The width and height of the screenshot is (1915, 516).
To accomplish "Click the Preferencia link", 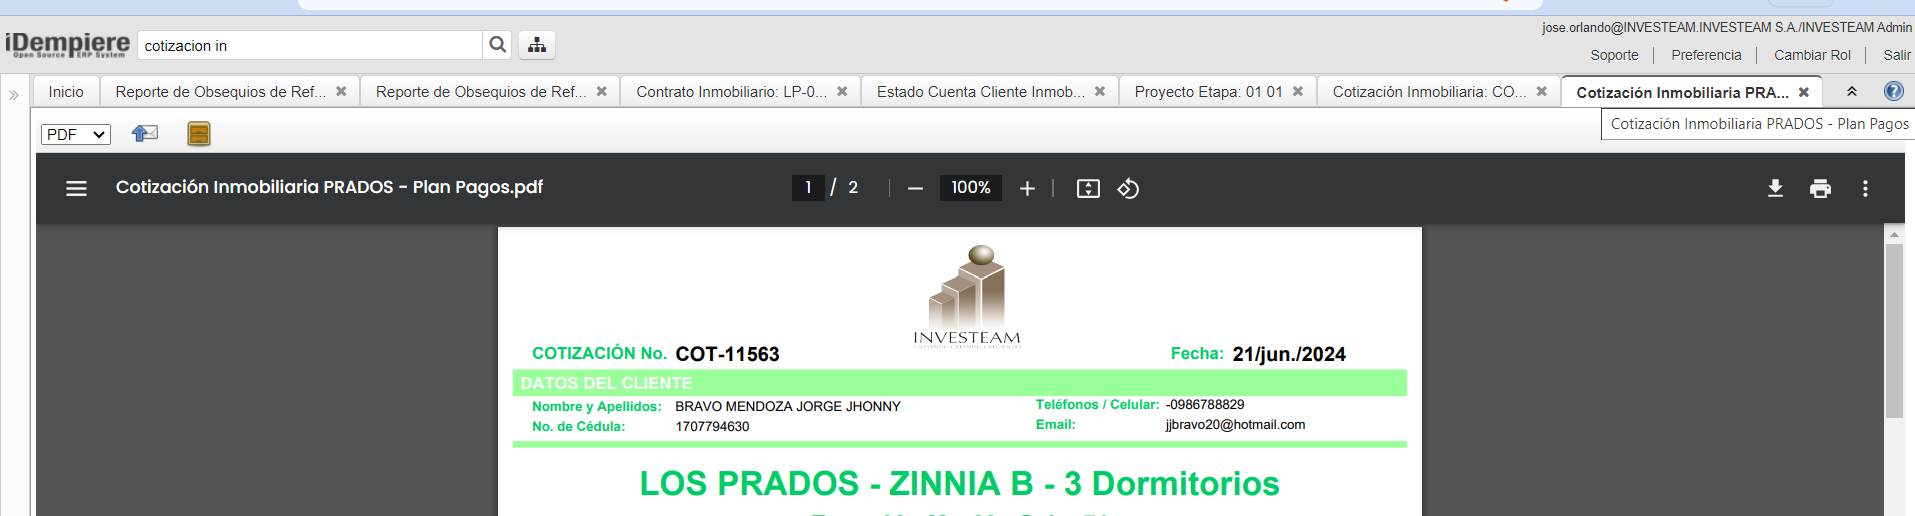I will pyautogui.click(x=1706, y=55).
